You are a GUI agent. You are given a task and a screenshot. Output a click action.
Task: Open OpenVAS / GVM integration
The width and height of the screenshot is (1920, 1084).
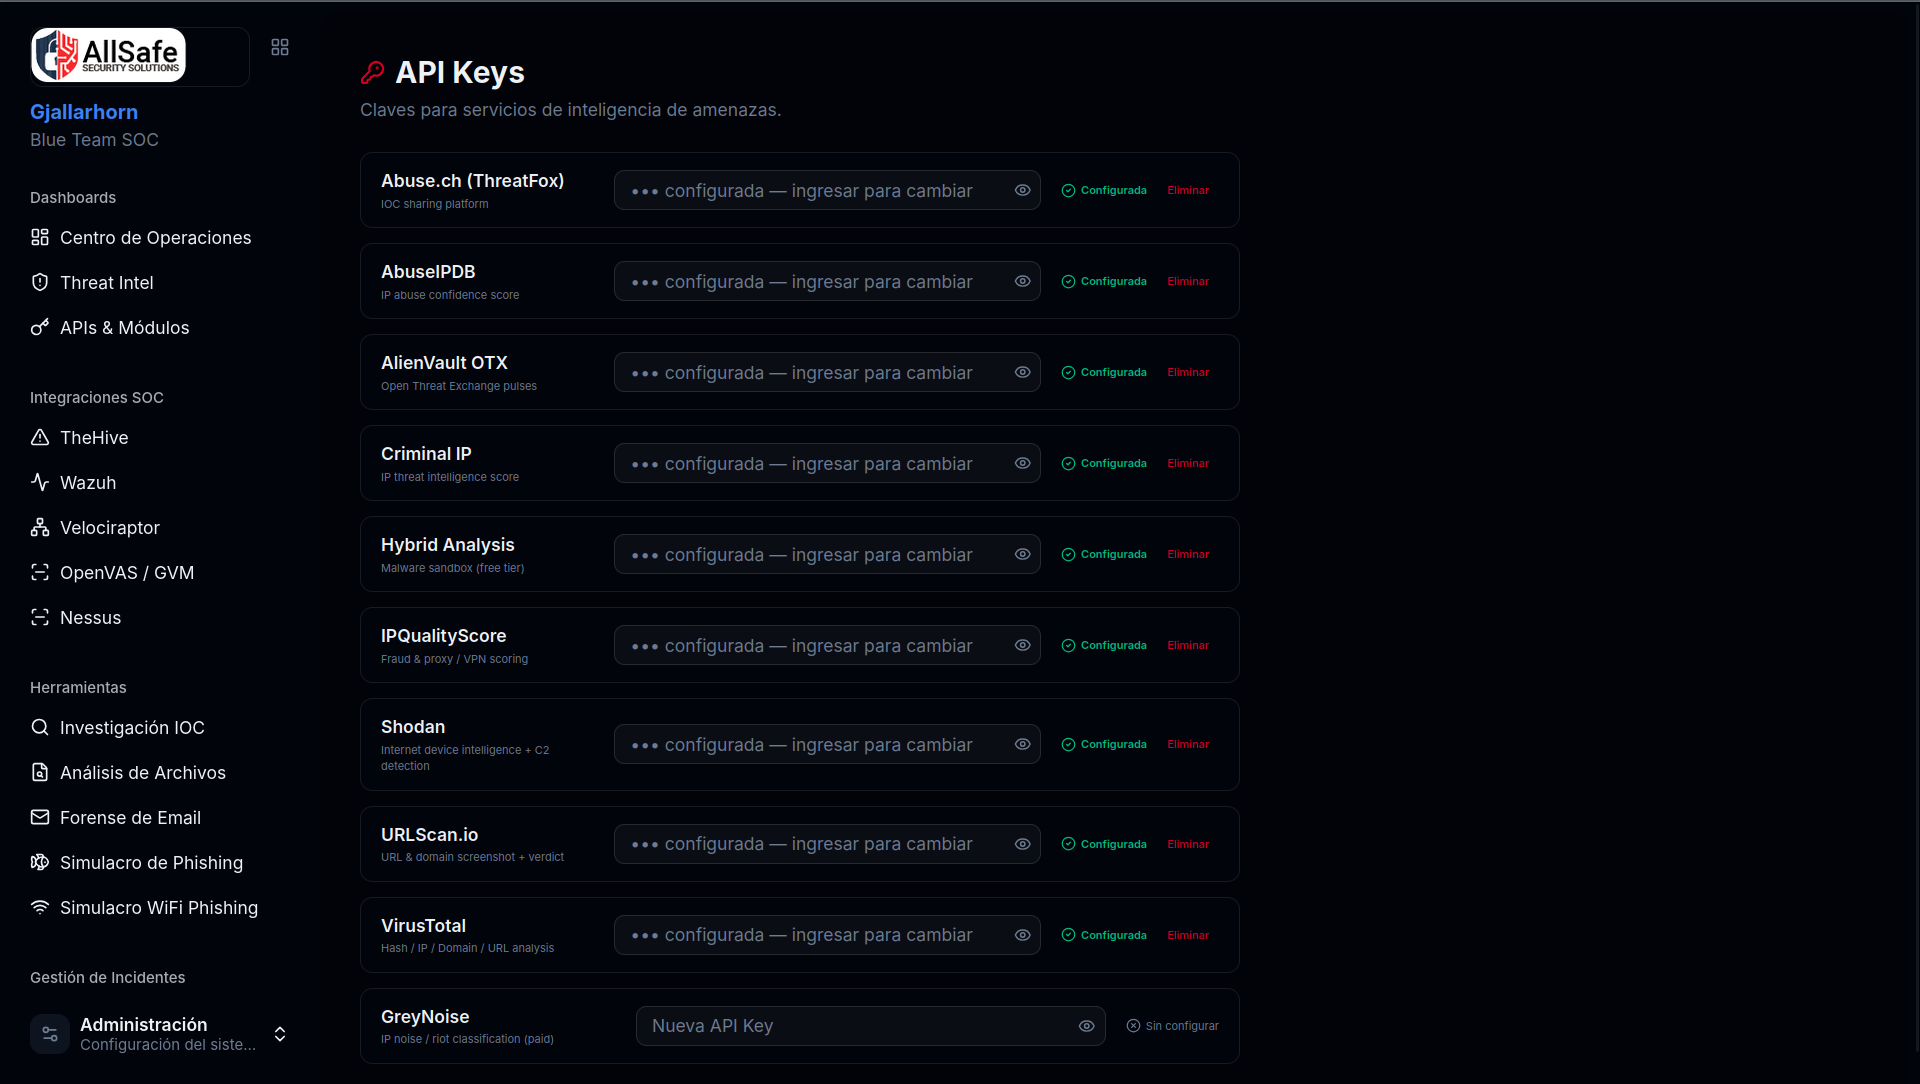click(x=127, y=573)
